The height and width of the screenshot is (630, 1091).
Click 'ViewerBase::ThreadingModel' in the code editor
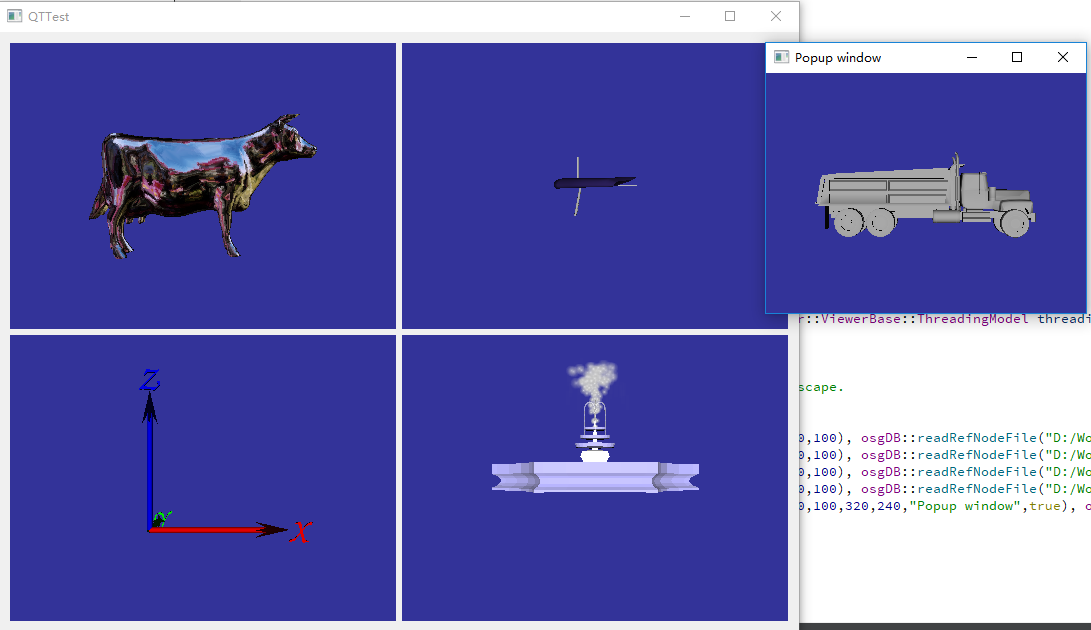pos(925,319)
